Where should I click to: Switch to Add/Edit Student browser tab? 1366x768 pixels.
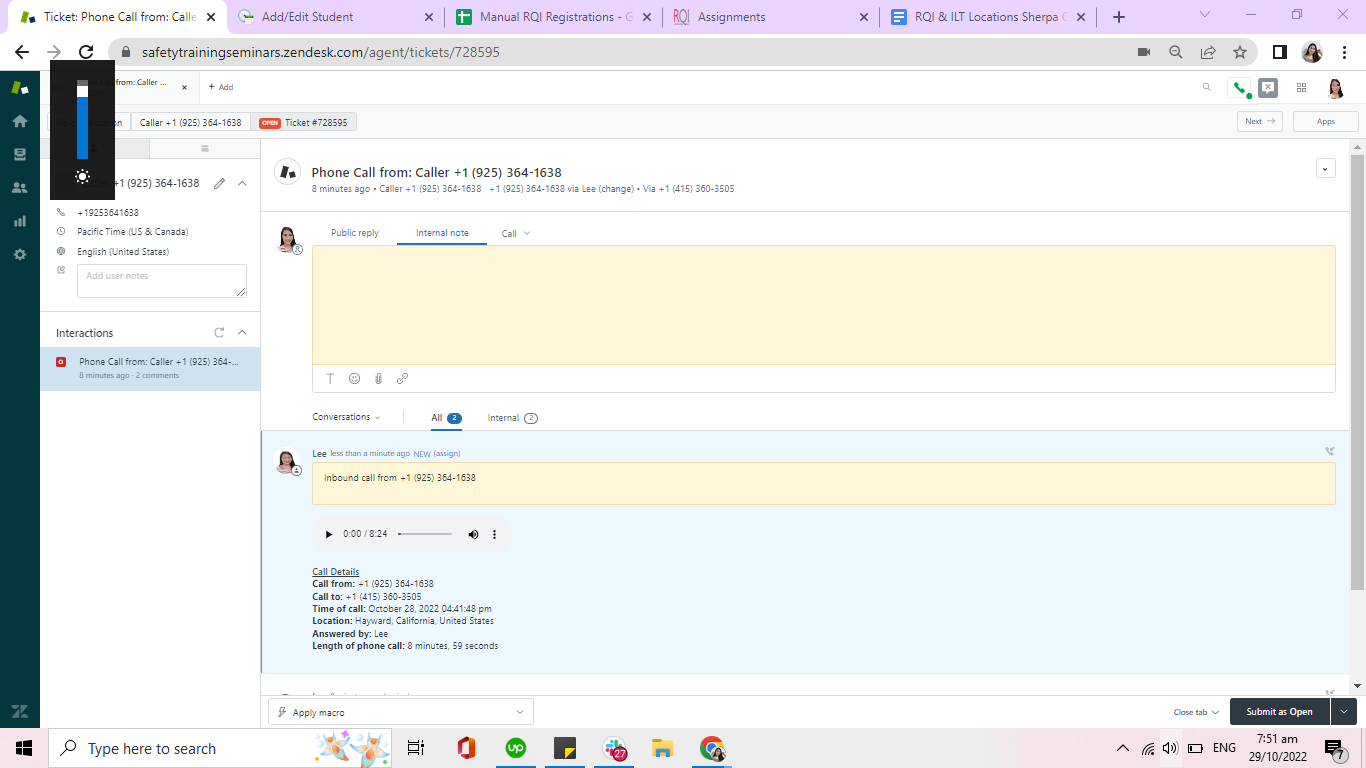click(x=335, y=17)
